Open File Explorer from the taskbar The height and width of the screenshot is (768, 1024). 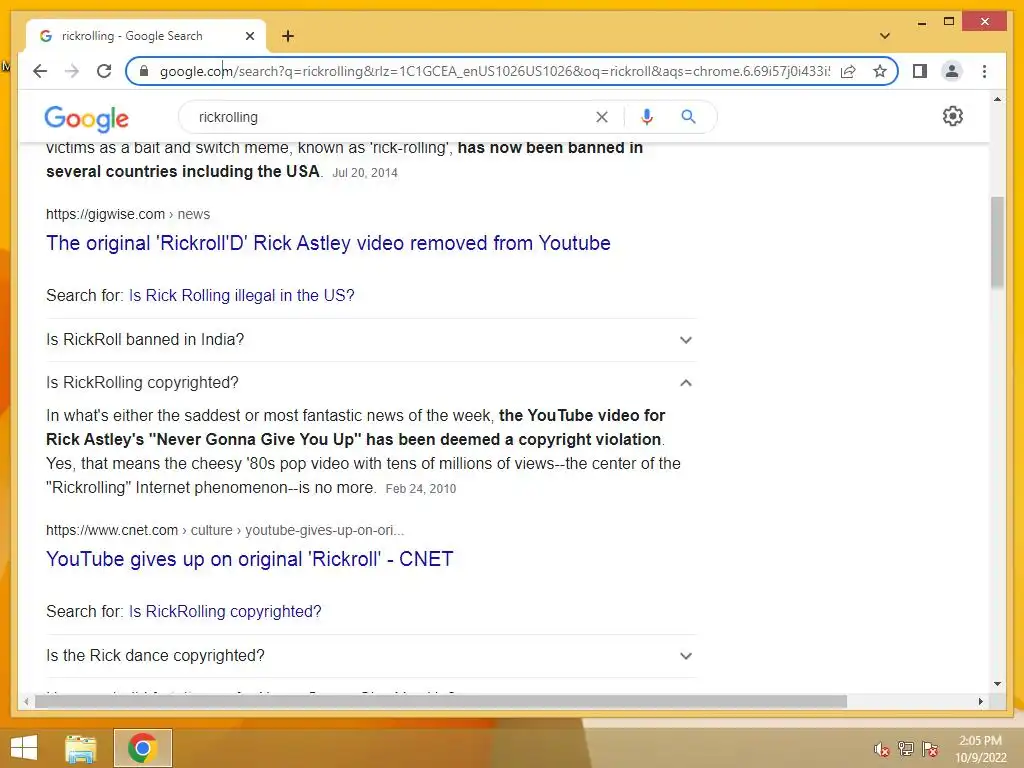coord(81,748)
